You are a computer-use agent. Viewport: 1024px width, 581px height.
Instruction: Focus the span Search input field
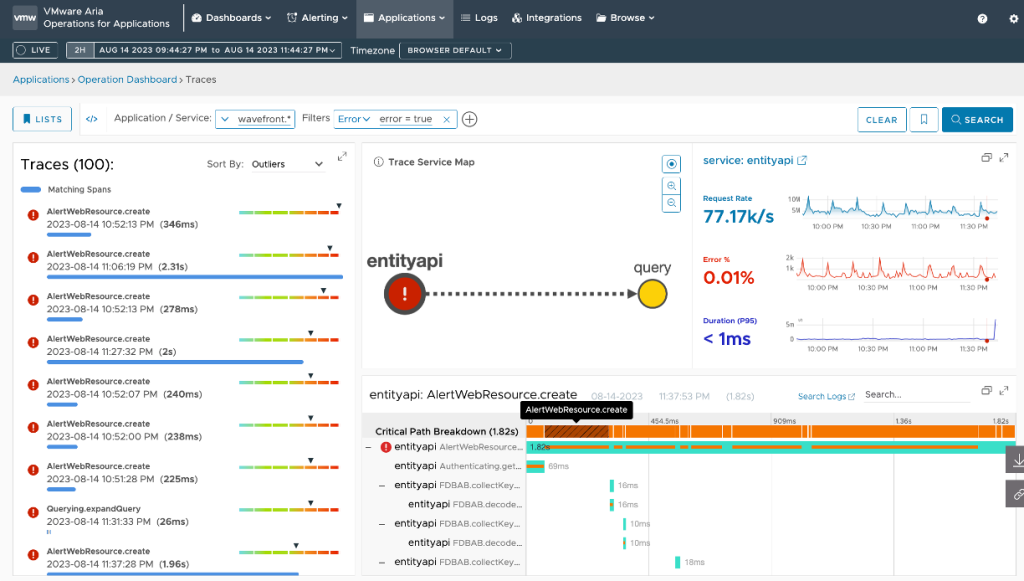[x=918, y=395]
